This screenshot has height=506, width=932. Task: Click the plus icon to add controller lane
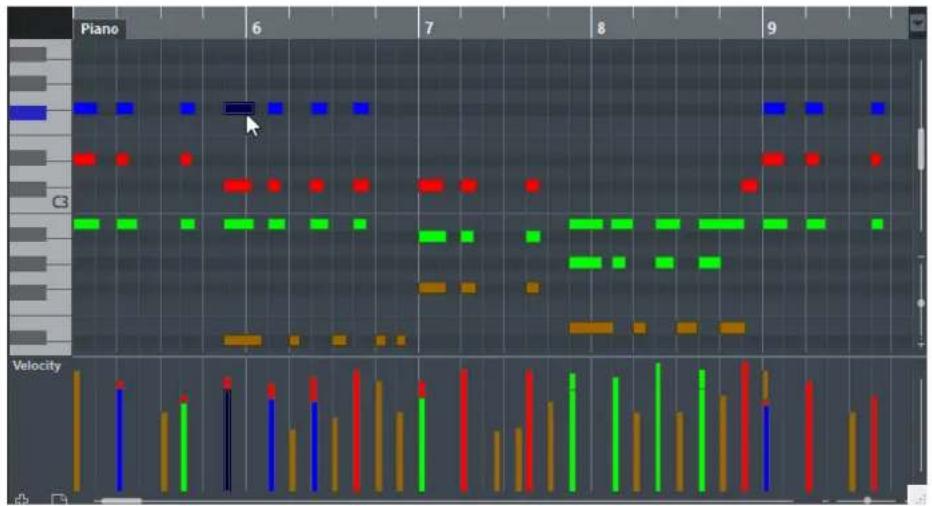(x=21, y=499)
